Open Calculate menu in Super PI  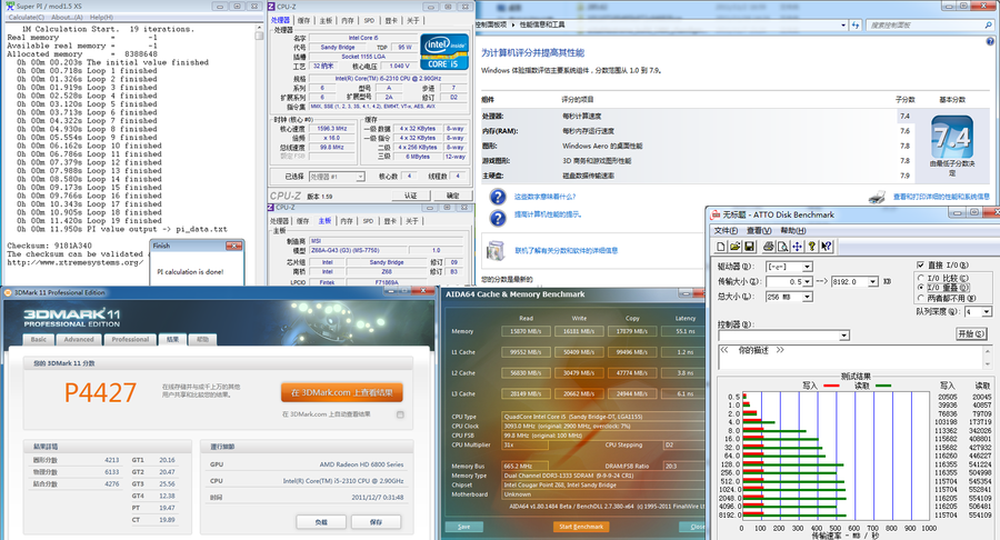(x=24, y=17)
